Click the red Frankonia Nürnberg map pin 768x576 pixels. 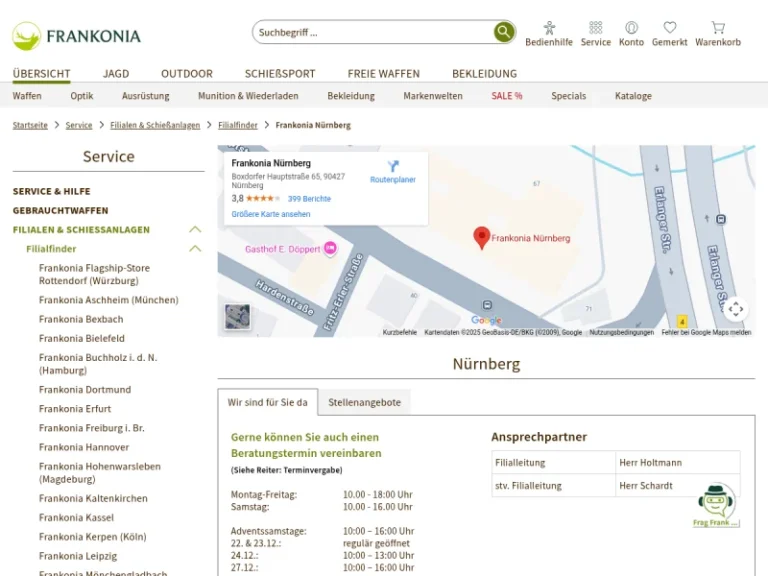[x=481, y=238]
